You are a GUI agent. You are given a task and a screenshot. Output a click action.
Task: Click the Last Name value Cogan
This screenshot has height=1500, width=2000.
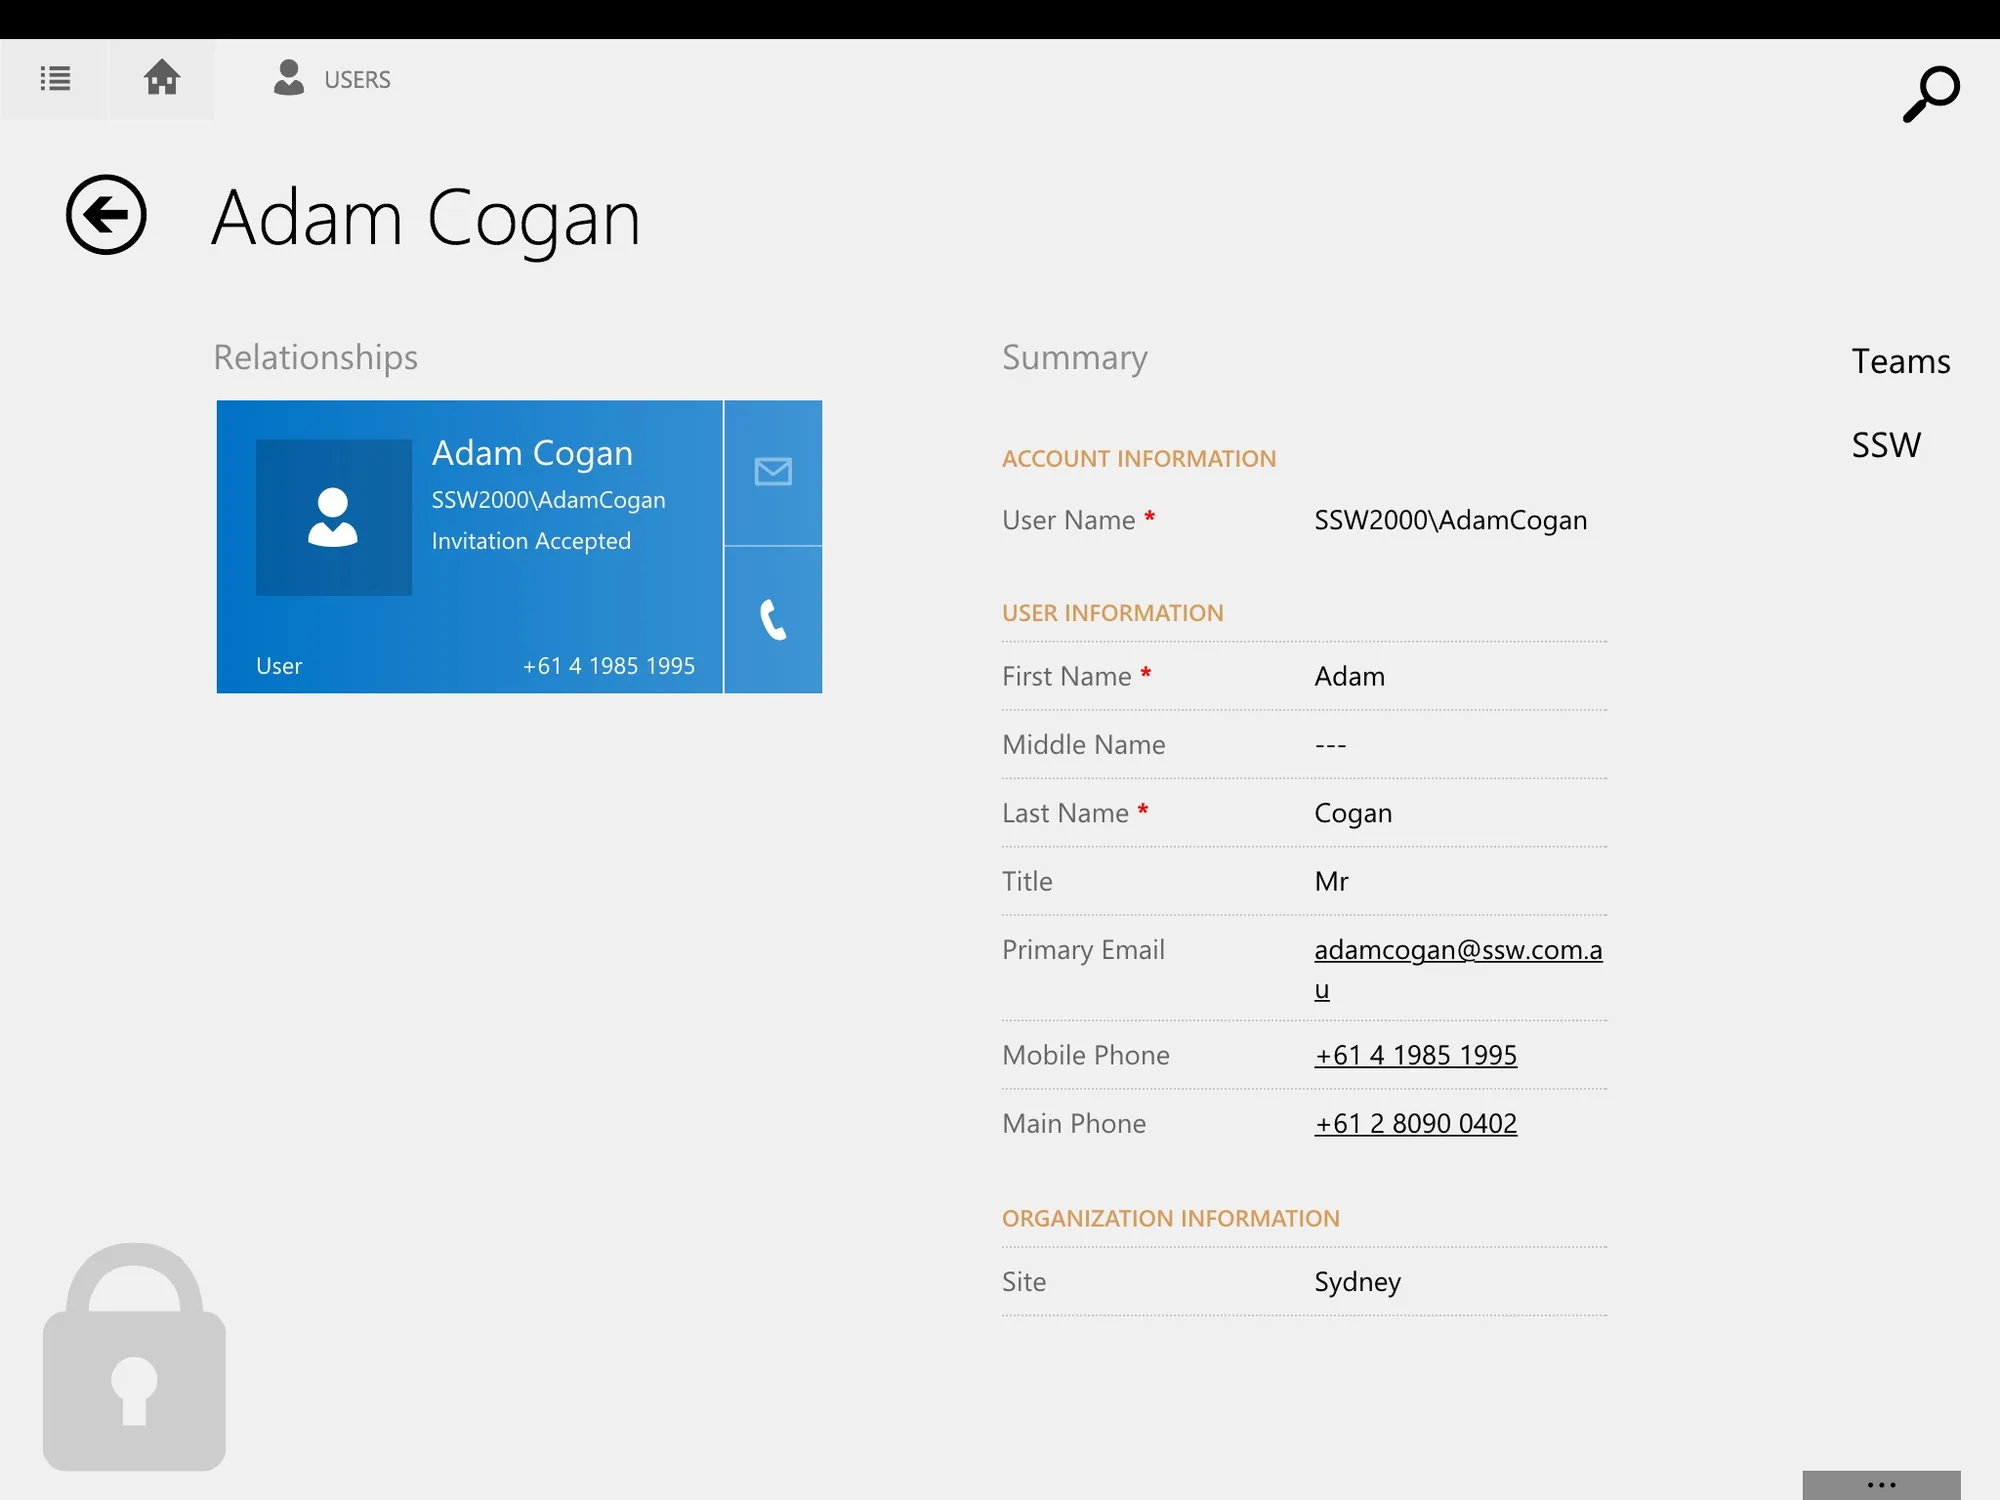click(x=1353, y=814)
